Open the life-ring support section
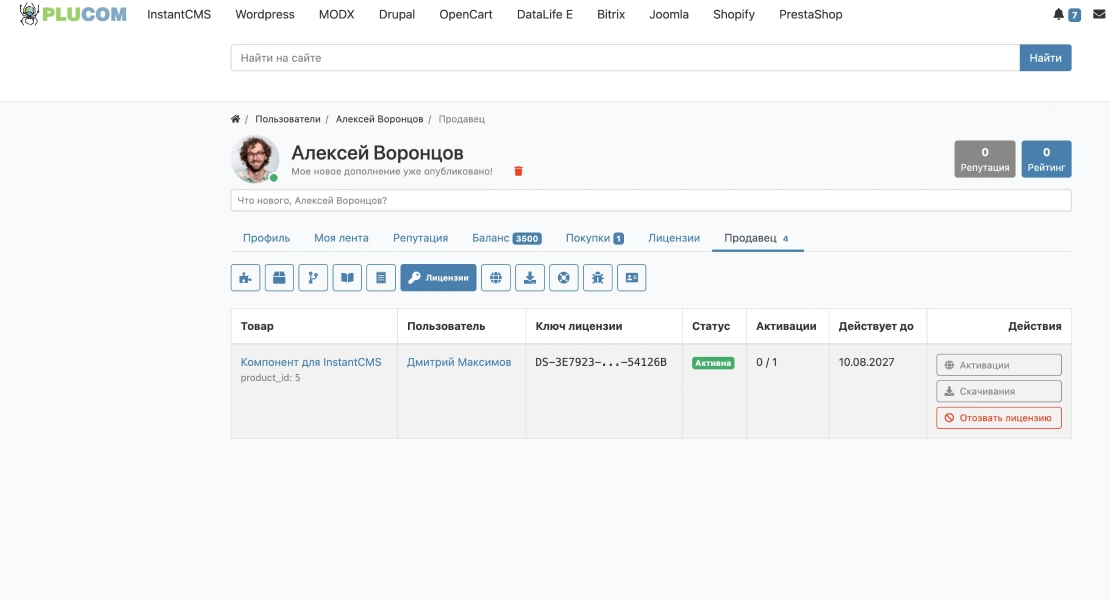The width and height of the screenshot is (1110, 600). (563, 277)
